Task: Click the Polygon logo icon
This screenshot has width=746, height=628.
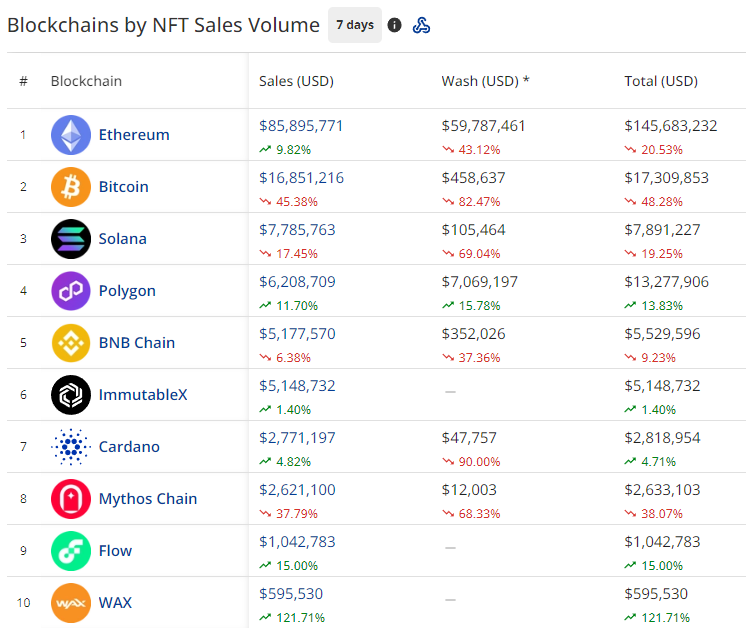Action: (x=71, y=291)
